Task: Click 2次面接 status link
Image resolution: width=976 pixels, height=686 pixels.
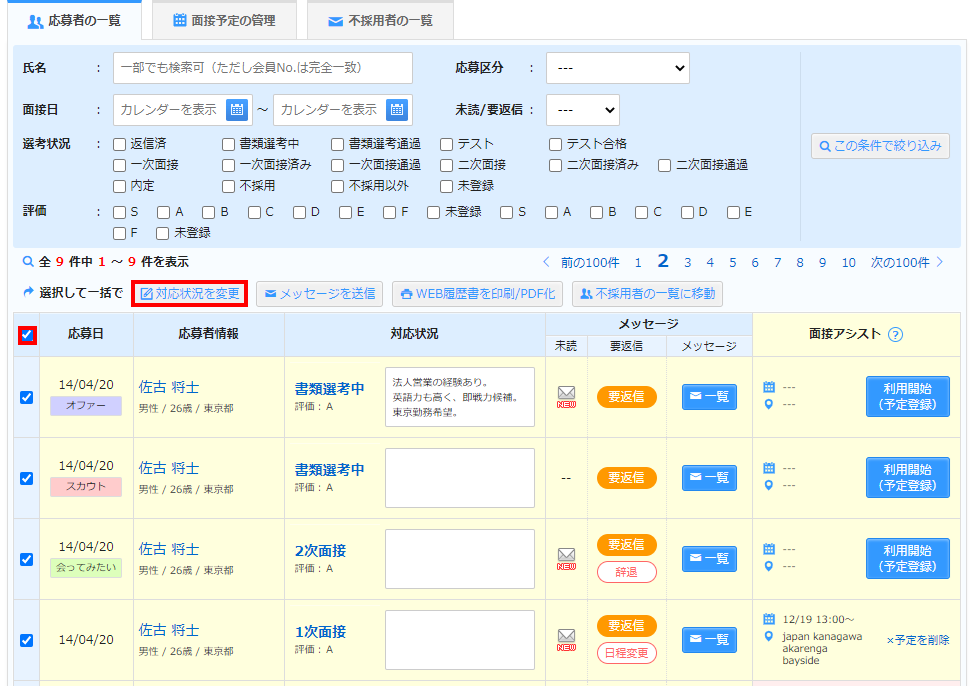Action: (x=320, y=550)
